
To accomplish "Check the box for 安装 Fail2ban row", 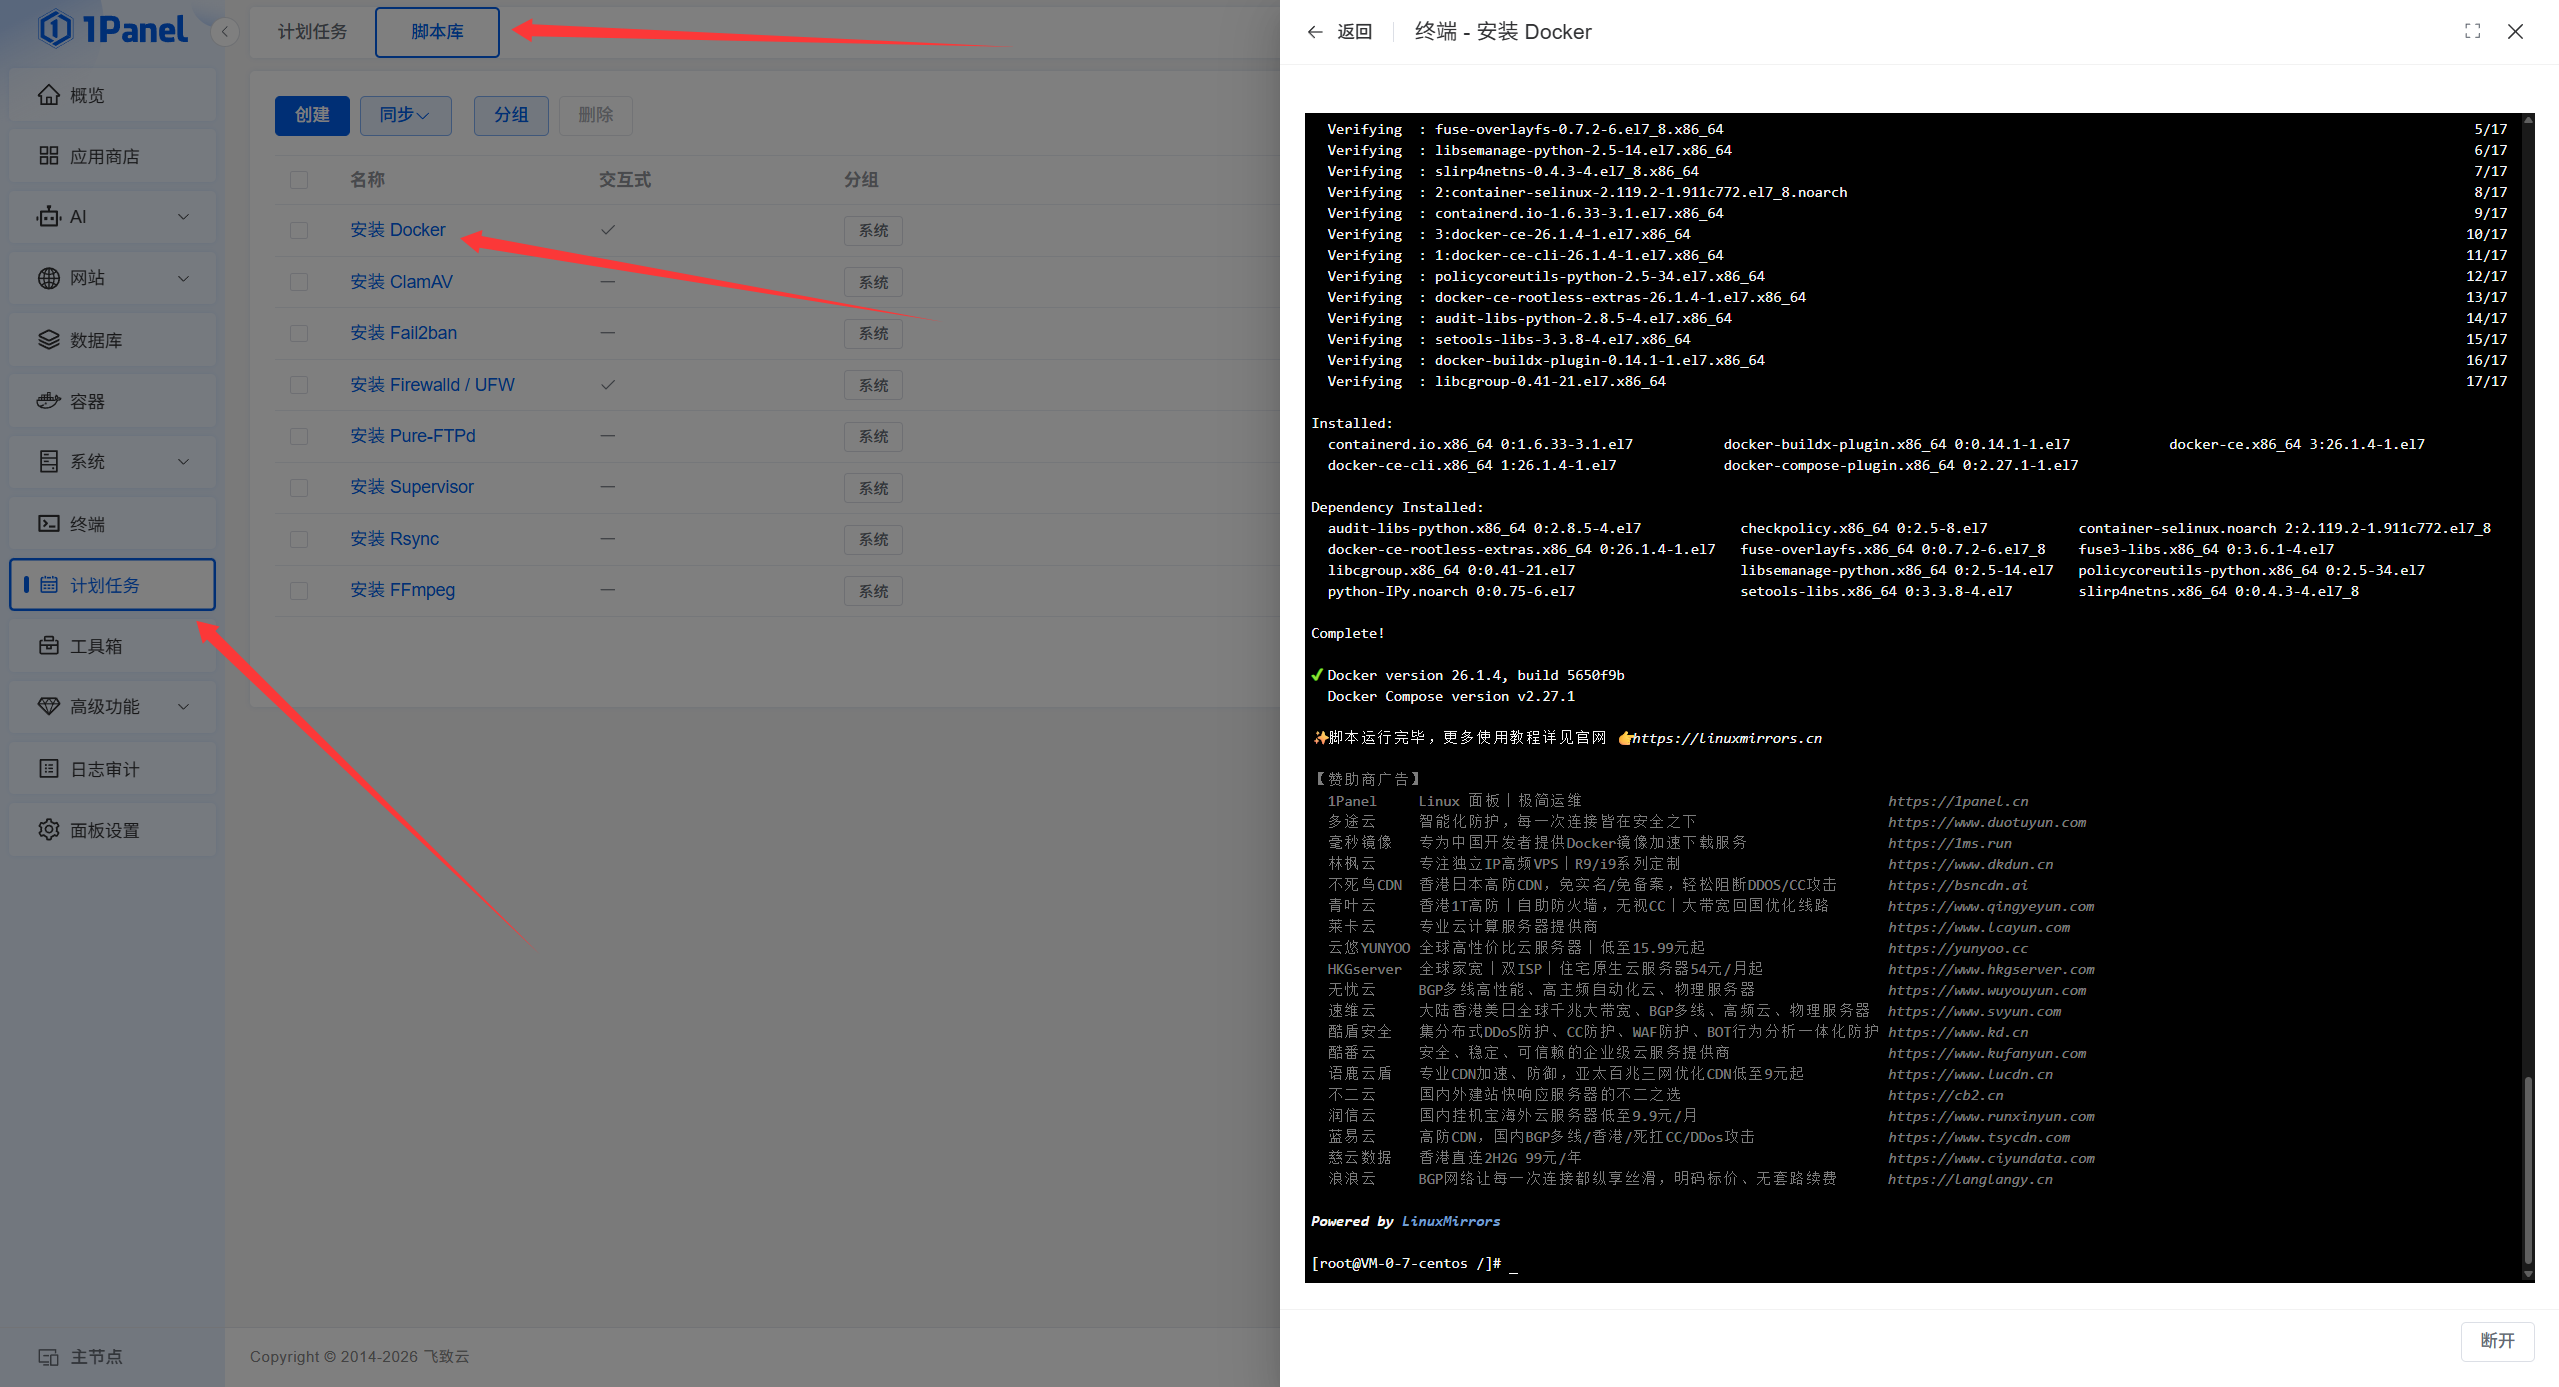I will pyautogui.click(x=299, y=333).
